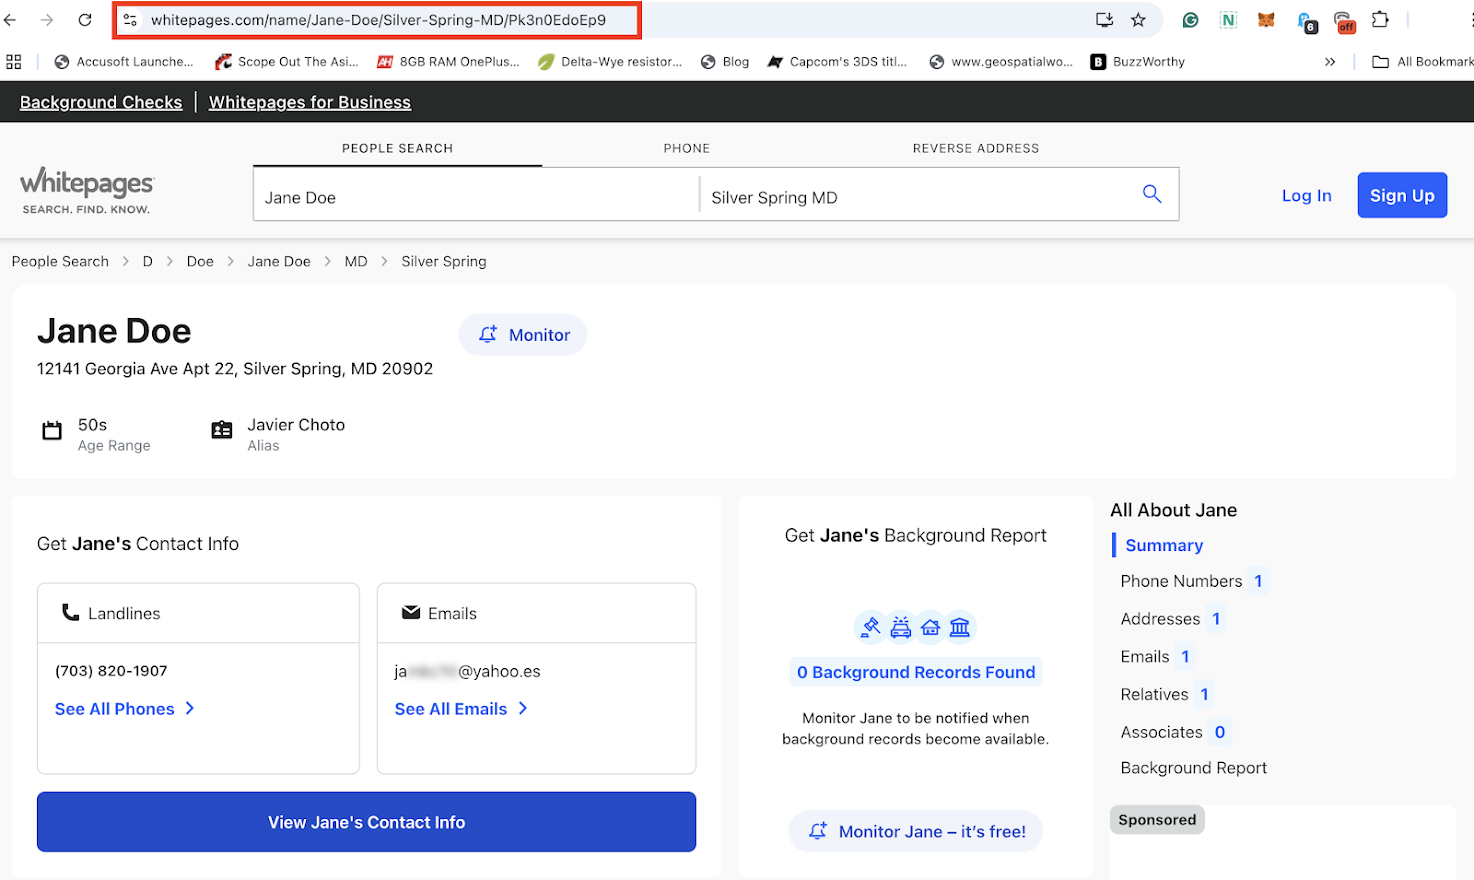1474x880 pixels.
Task: Click the courthouse records icon
Action: 960,627
